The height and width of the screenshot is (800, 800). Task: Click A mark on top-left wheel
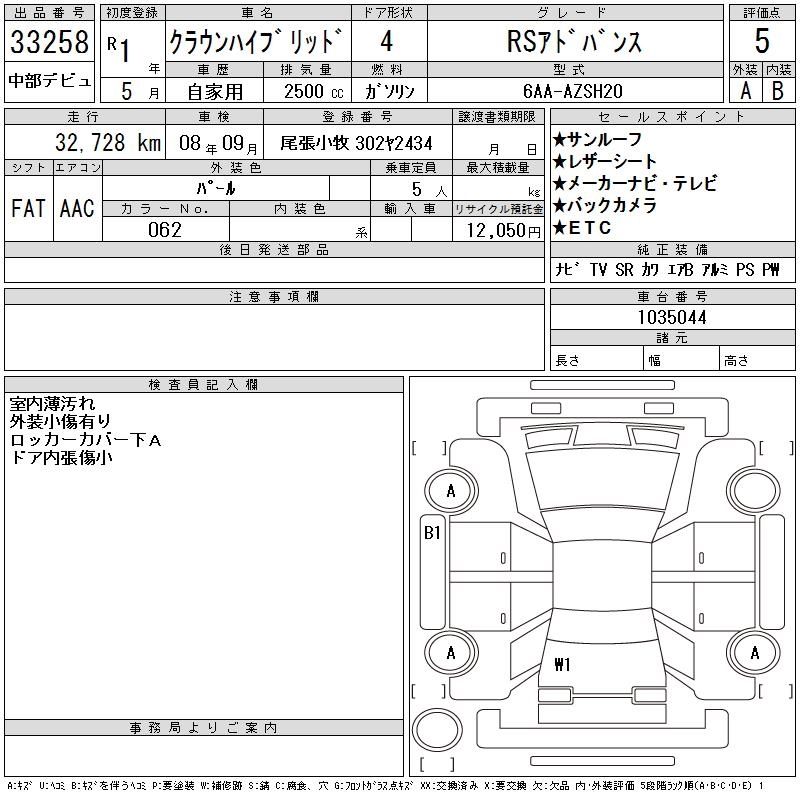tap(451, 491)
